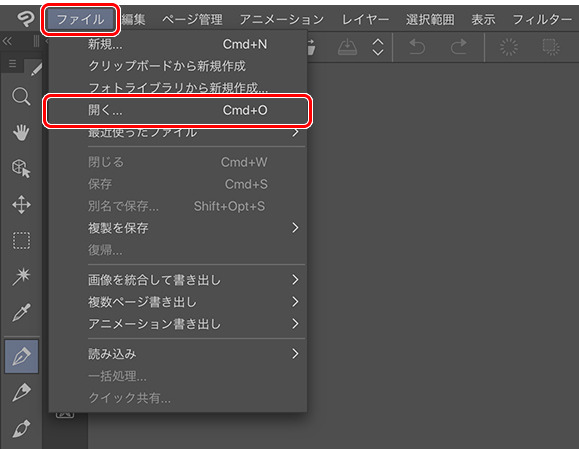Select the Pencil tool below Pen
The width and height of the screenshot is (579, 449).
coord(21,392)
